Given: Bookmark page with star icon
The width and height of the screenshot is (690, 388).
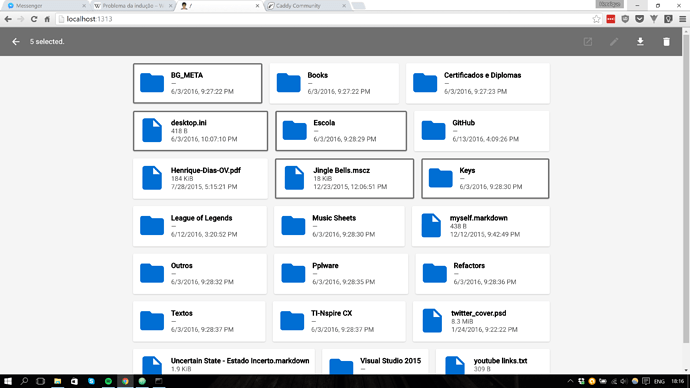Looking at the screenshot, I should click(596, 19).
